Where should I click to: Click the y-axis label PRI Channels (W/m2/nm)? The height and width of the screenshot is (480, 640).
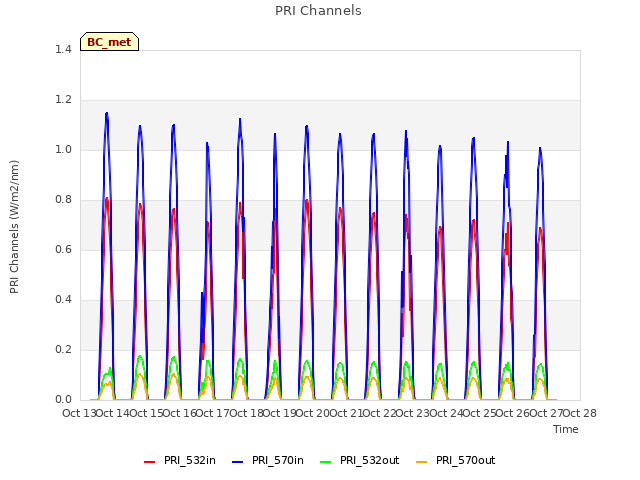click(14, 227)
